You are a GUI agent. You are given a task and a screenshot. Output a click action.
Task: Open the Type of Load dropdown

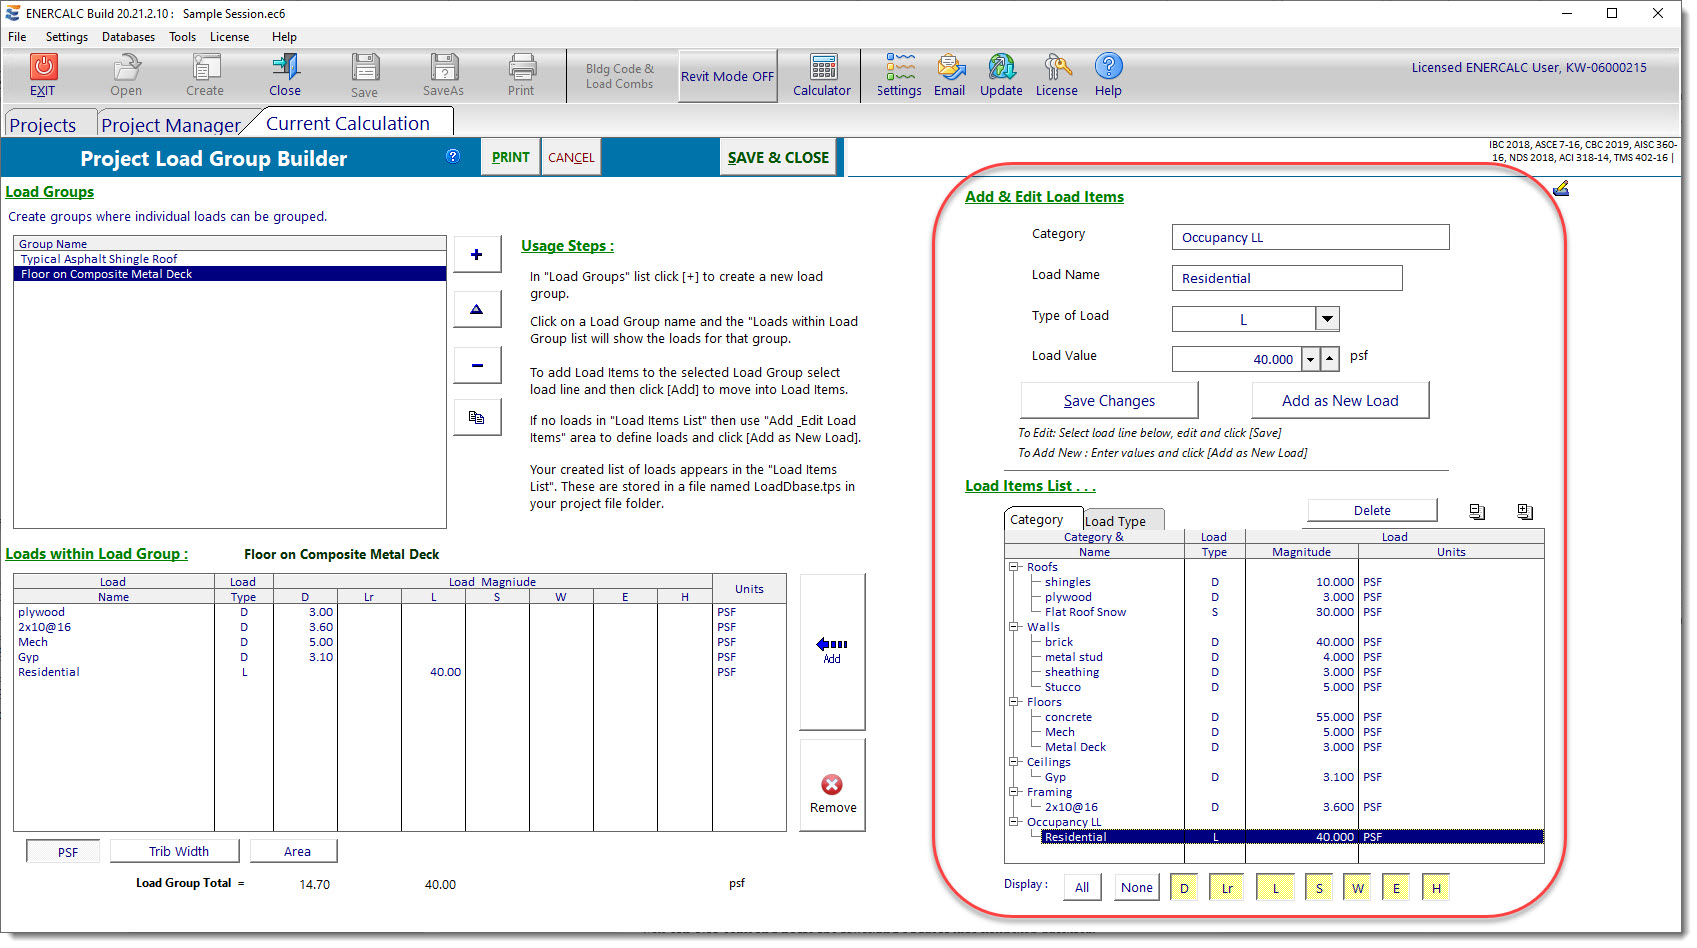click(x=1327, y=318)
